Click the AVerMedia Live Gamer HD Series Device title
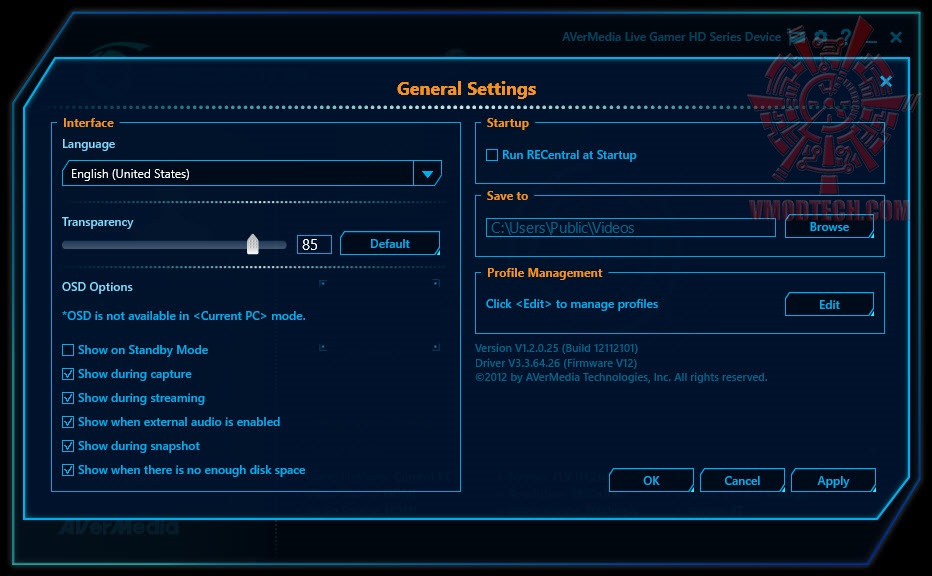 click(672, 37)
